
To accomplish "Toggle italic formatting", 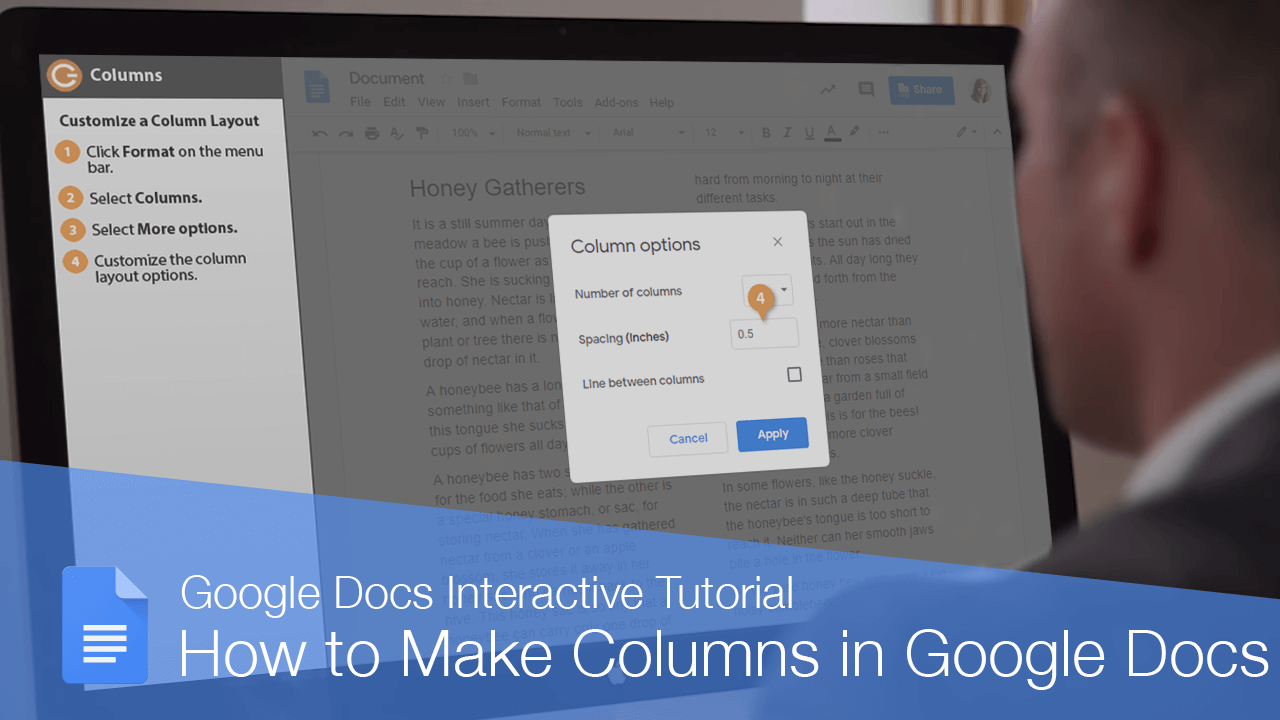I will tap(788, 131).
